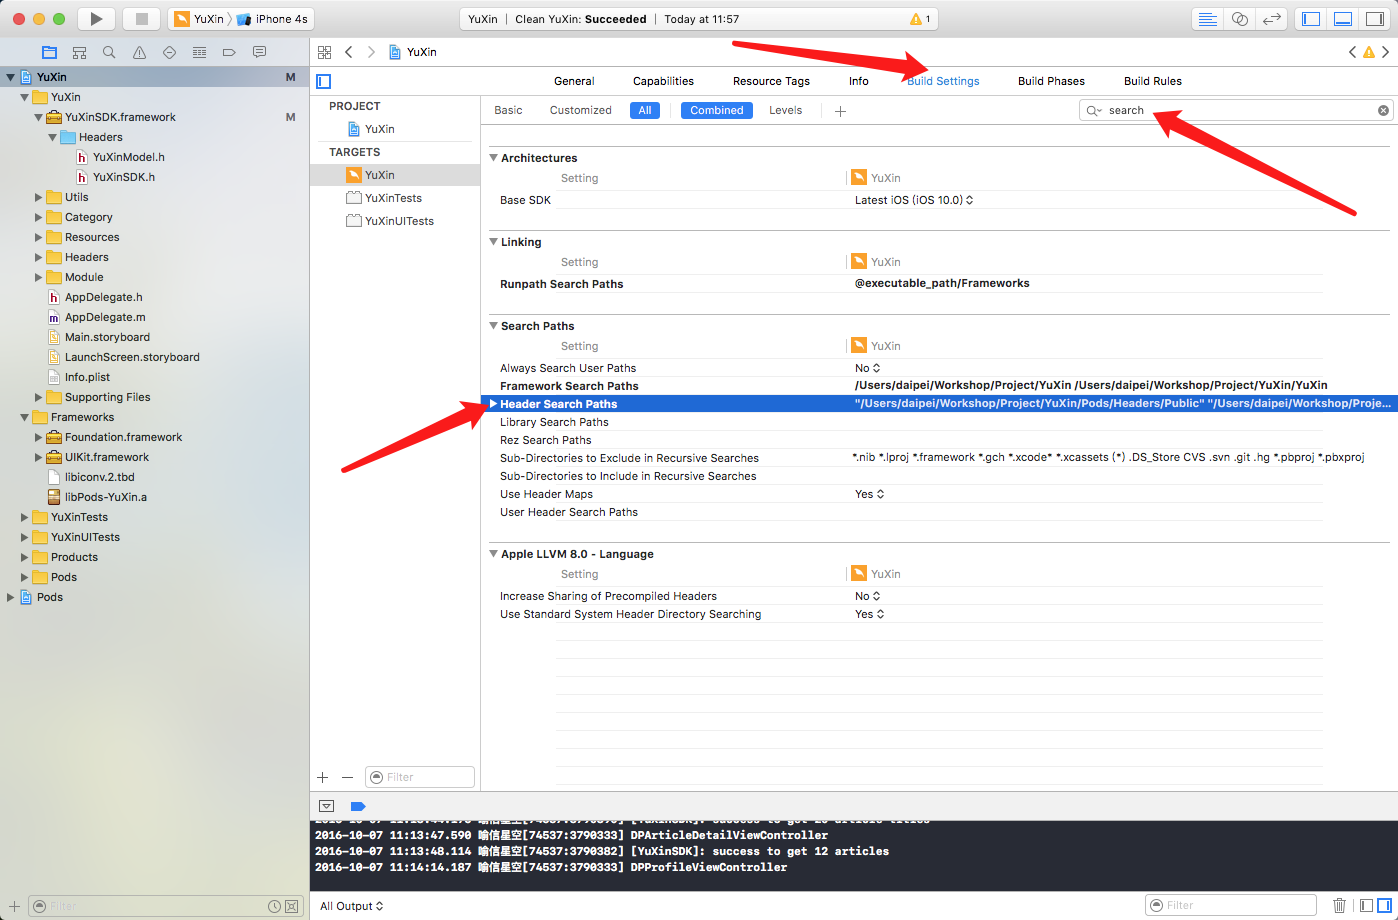Toggle the debug area visibility in toolbar

(1343, 19)
